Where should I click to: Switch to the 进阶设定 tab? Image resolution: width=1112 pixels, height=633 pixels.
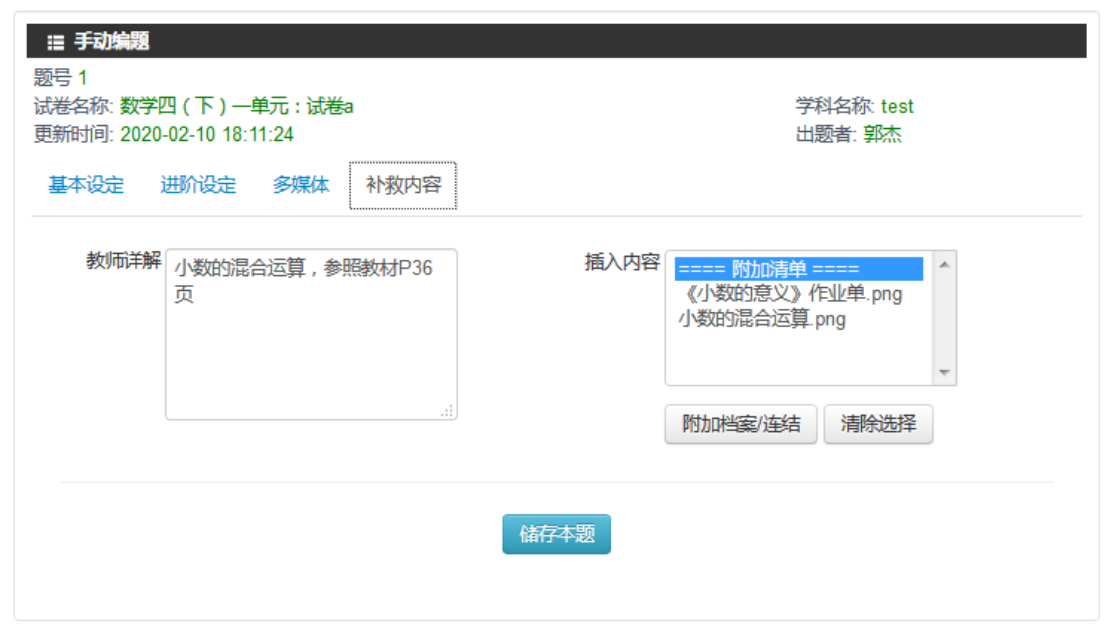tap(198, 185)
